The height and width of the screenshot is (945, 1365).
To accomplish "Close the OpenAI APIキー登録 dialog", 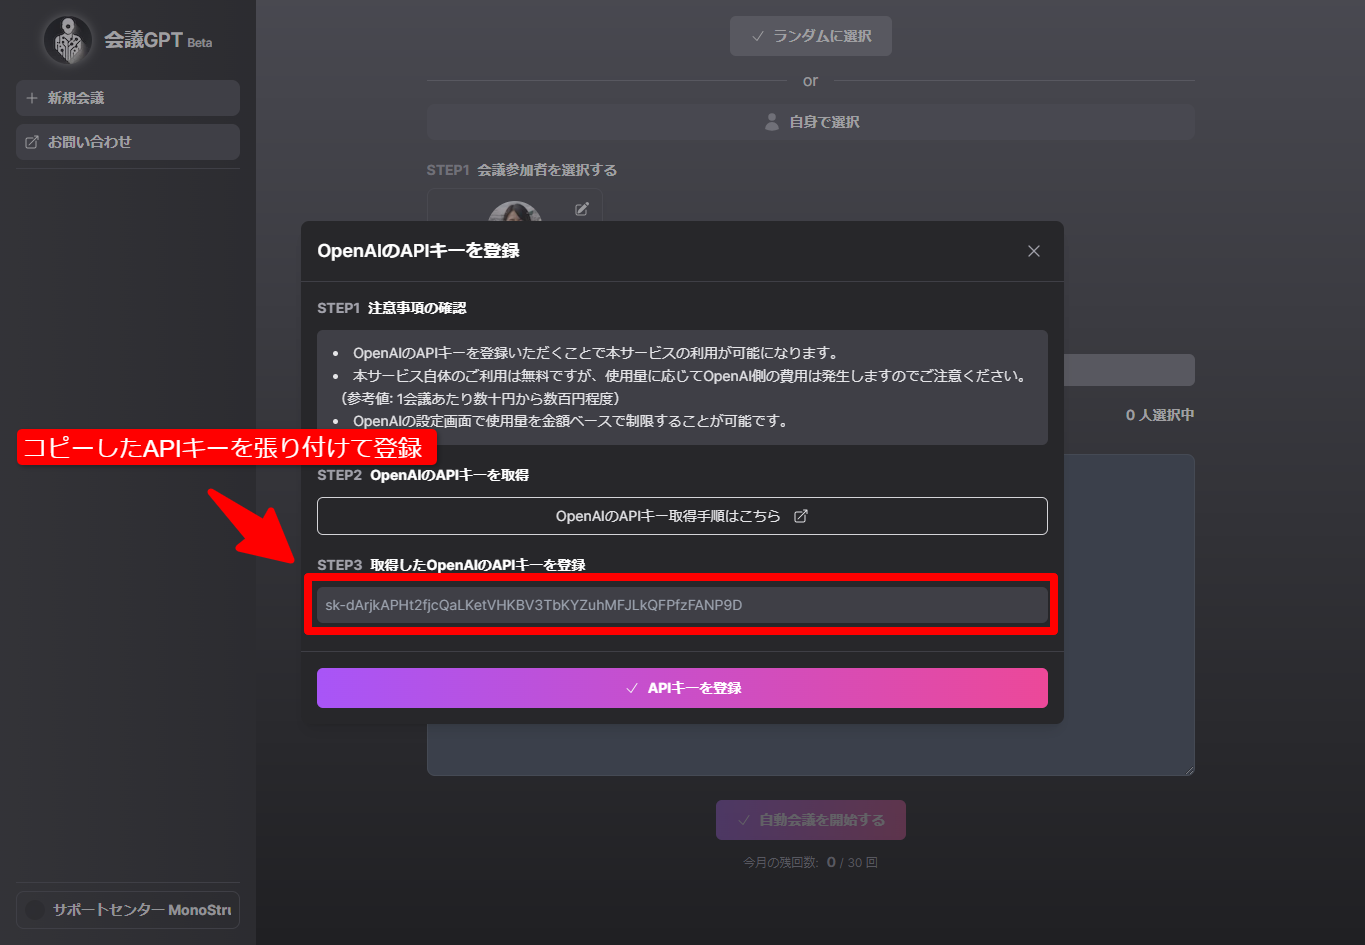I will click(1033, 251).
